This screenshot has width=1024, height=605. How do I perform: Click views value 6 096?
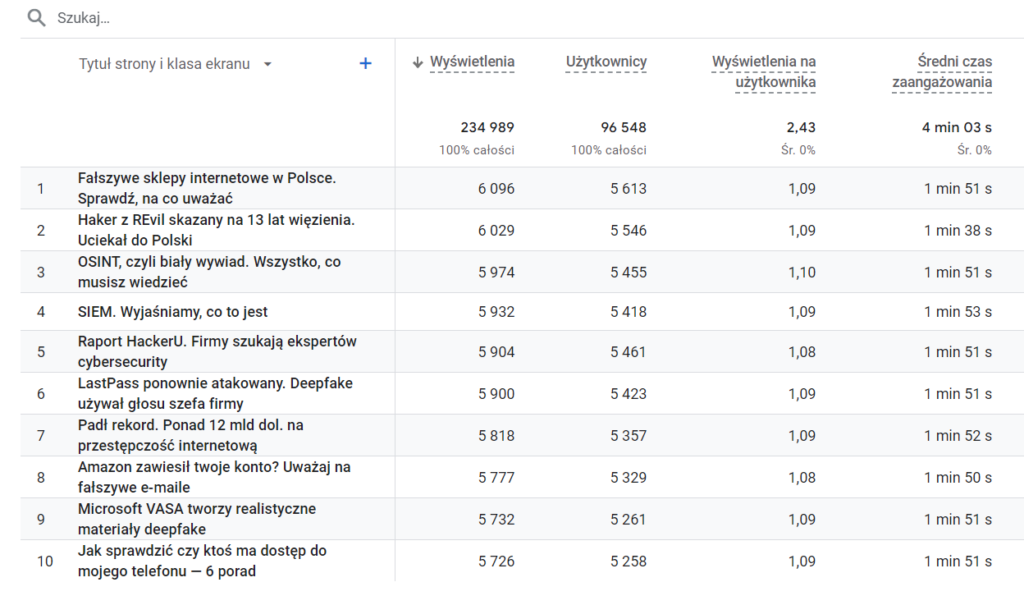(496, 189)
